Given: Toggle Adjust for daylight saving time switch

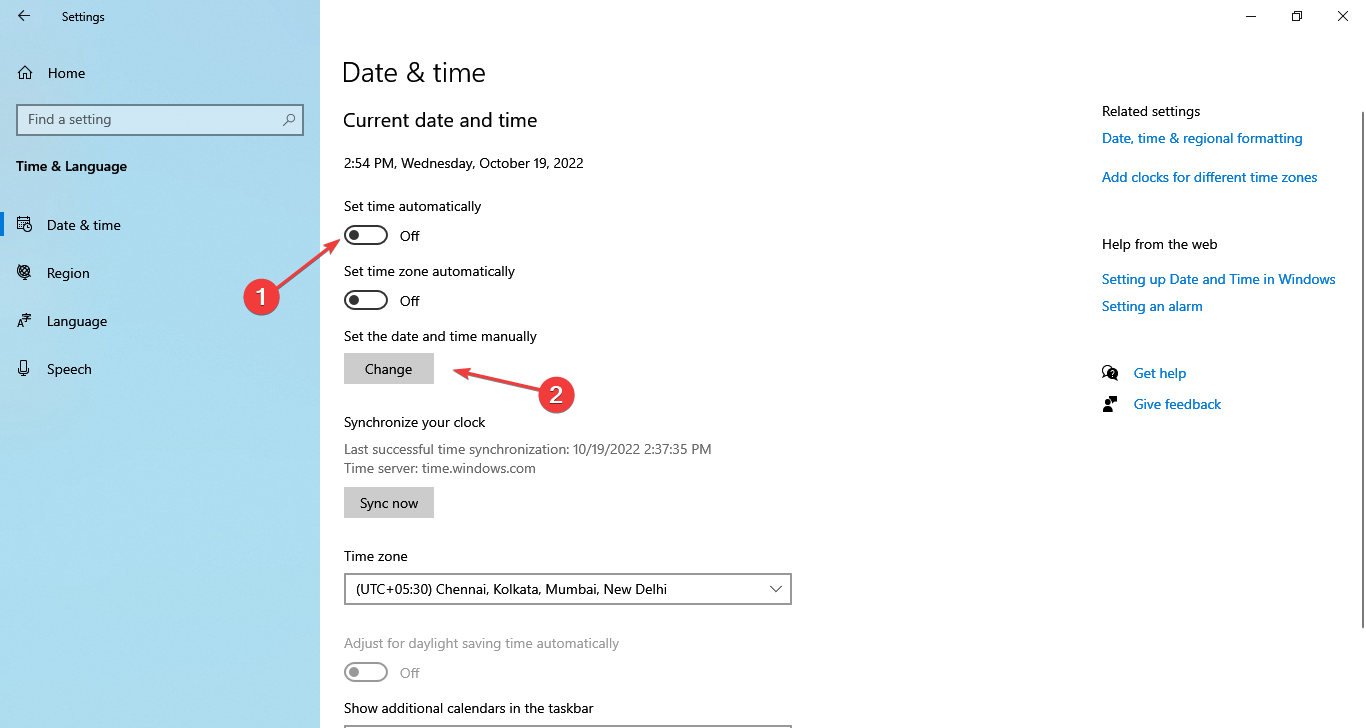Looking at the screenshot, I should pos(366,672).
